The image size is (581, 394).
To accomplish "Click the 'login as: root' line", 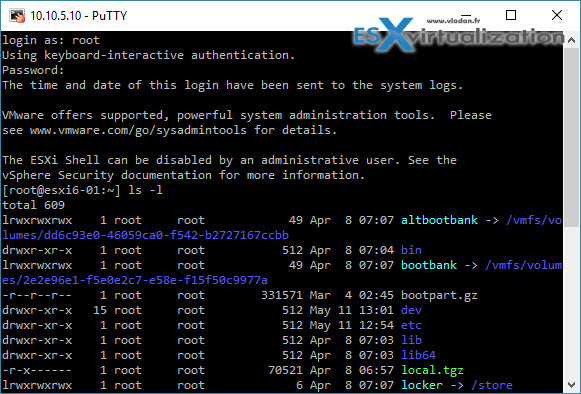I will [x=51, y=40].
